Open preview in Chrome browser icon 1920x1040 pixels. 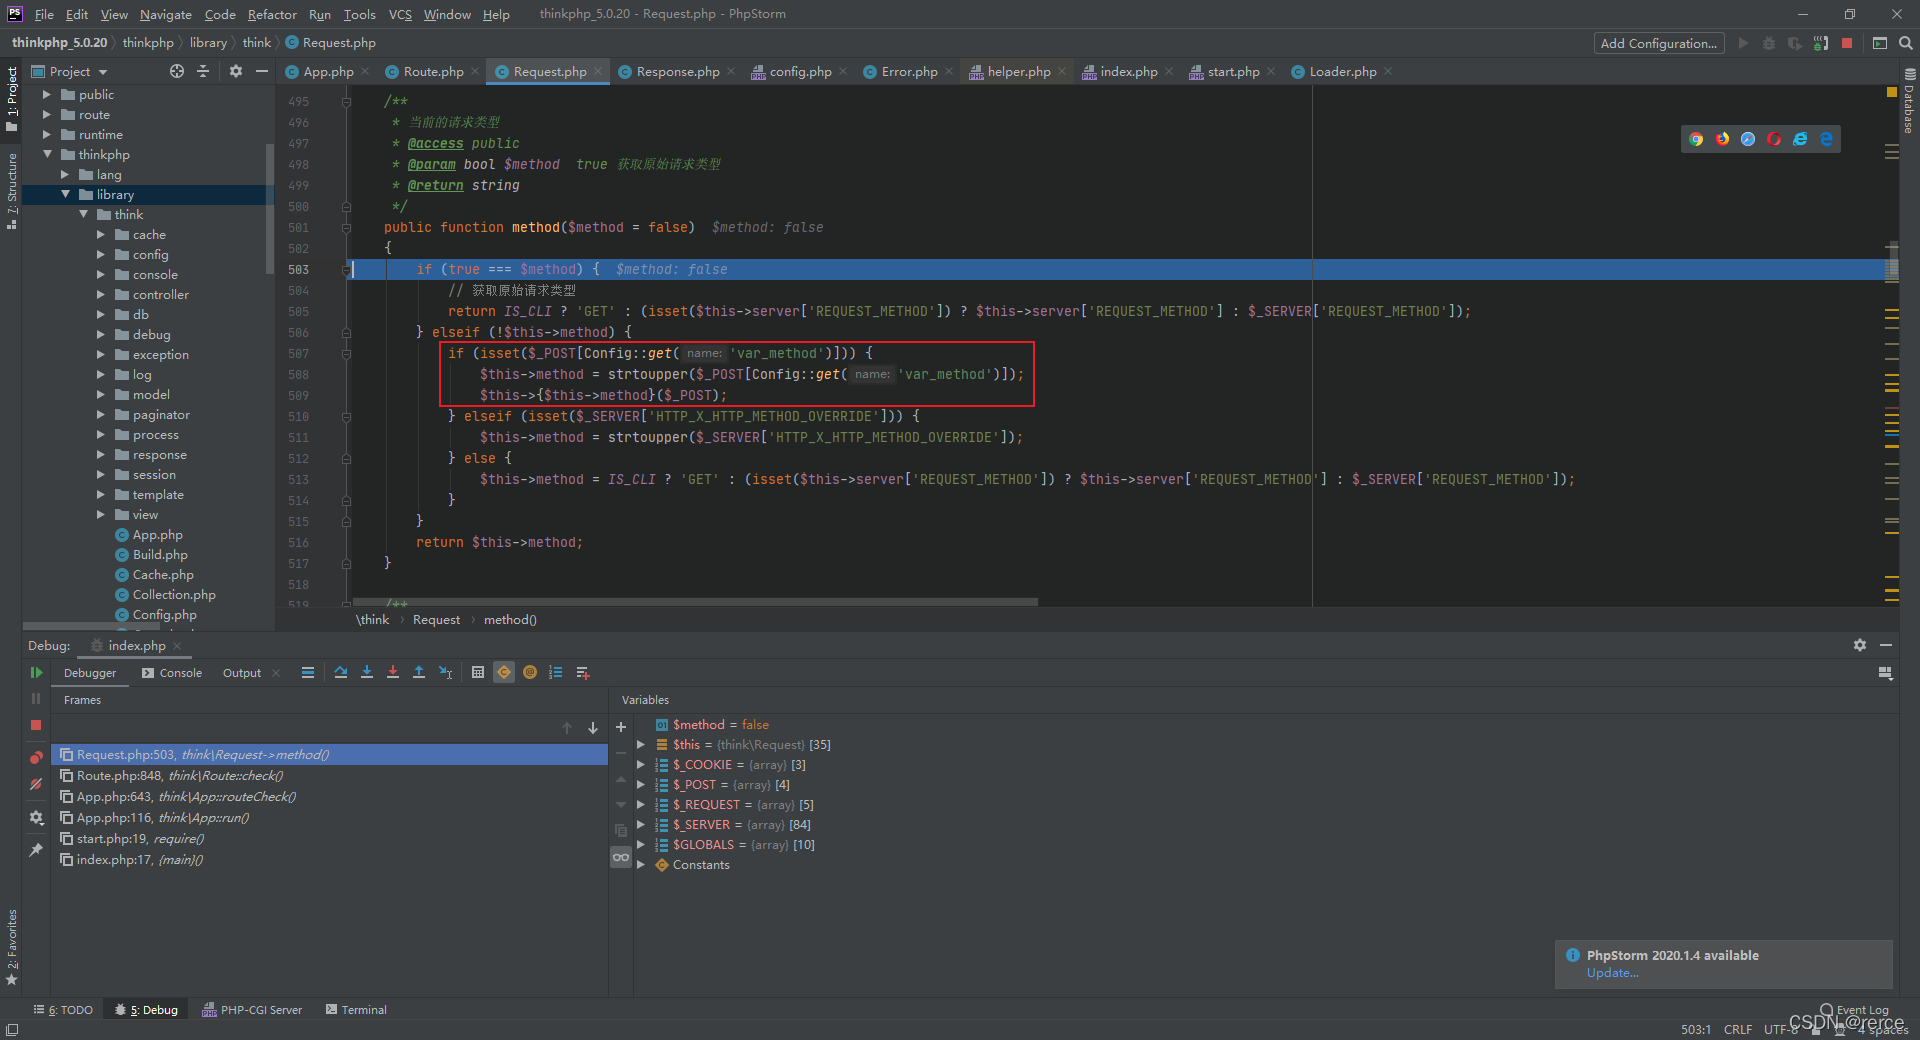pos(1696,139)
